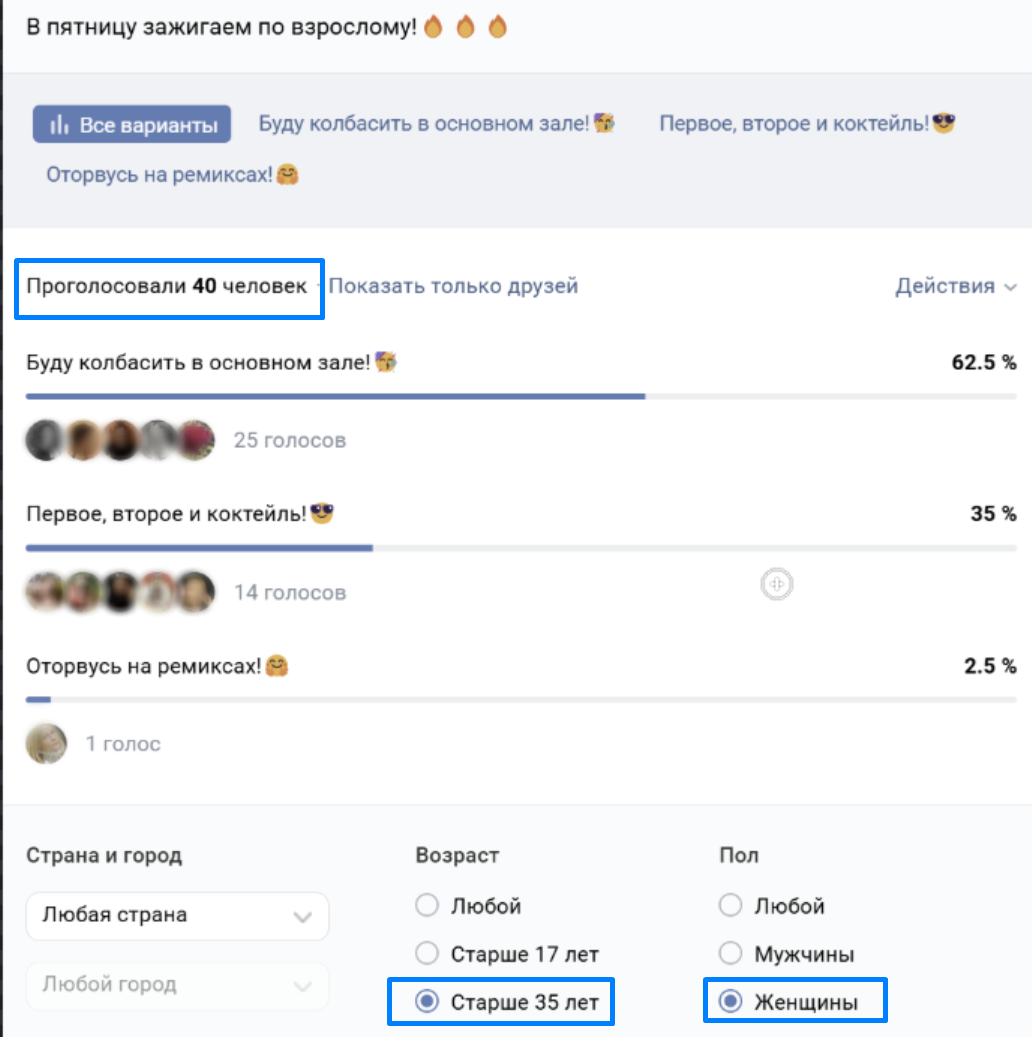
Task: Click the single voter avatar beside 1 голос
Action: coord(46,744)
